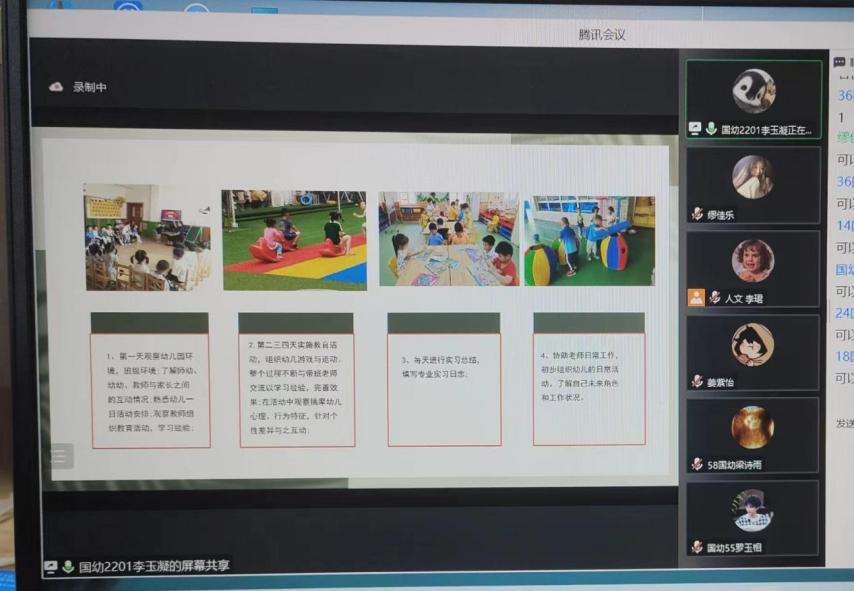Click the slide menu icon at lower left
Viewport: 854px width, 591px height.
coord(59,456)
